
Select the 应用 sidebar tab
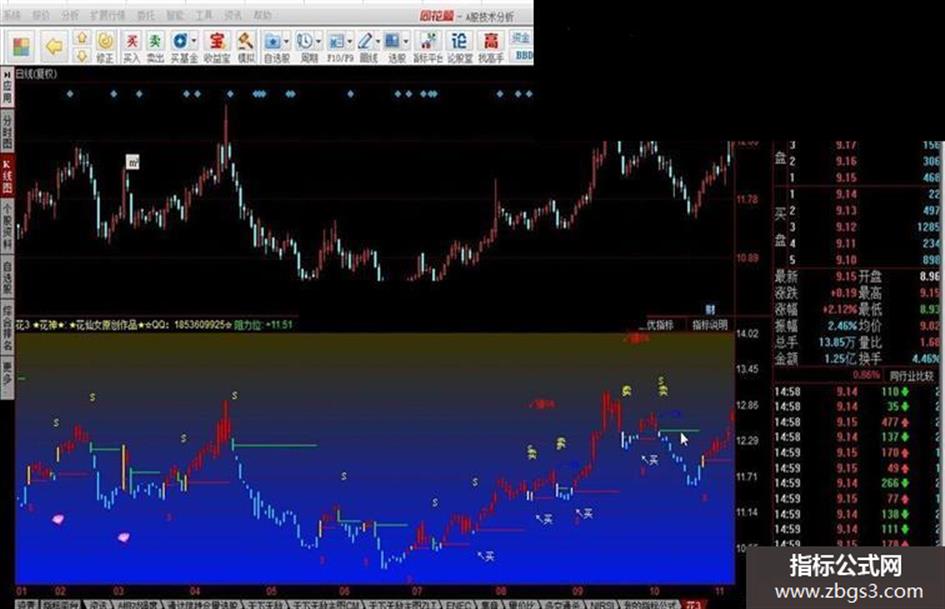pyautogui.click(x=7, y=86)
